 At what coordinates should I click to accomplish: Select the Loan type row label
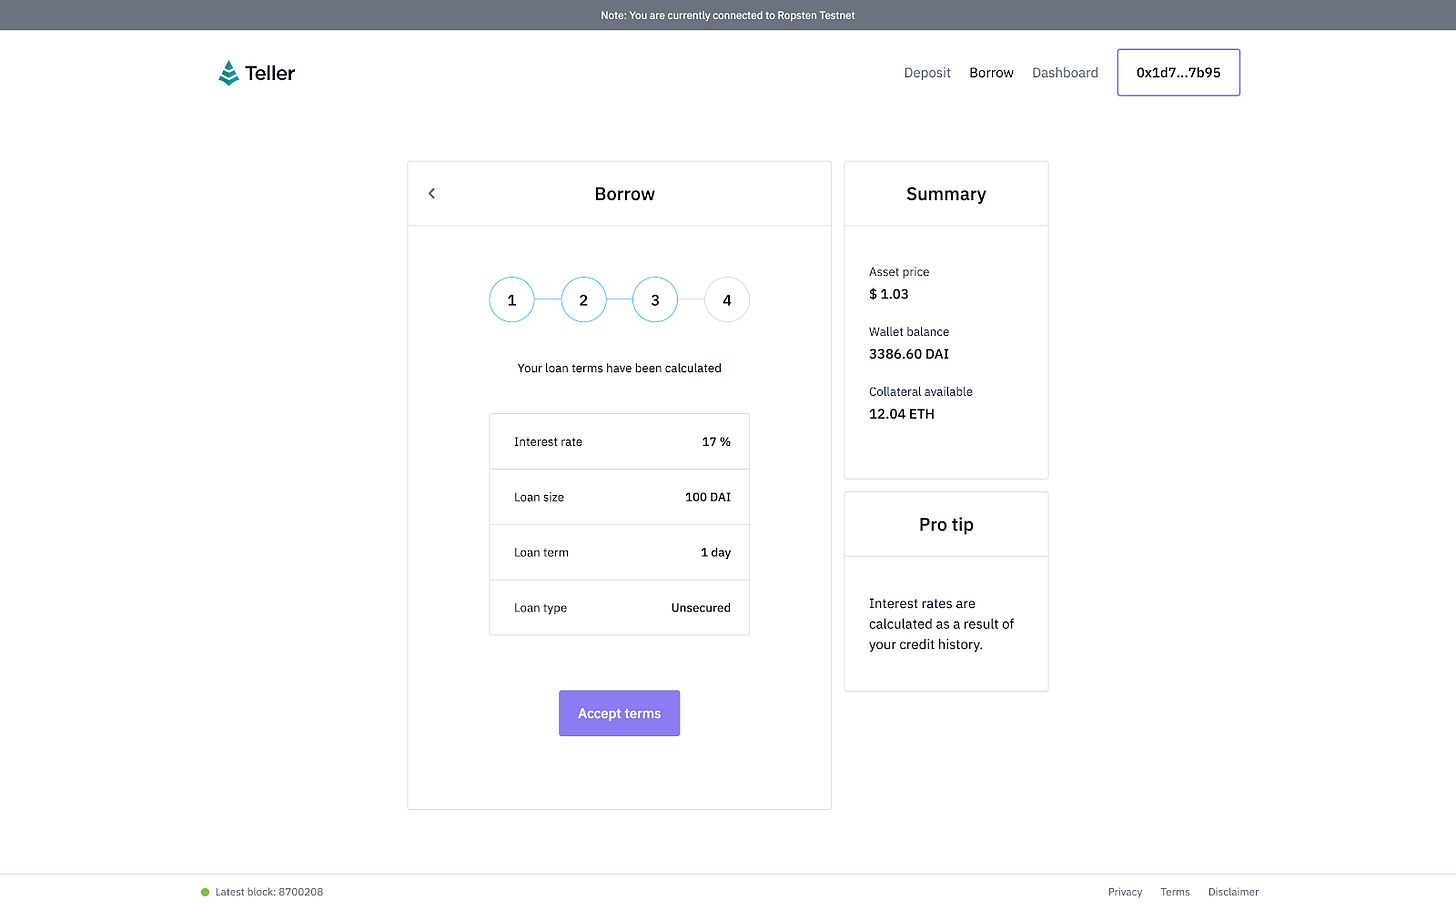coord(540,608)
